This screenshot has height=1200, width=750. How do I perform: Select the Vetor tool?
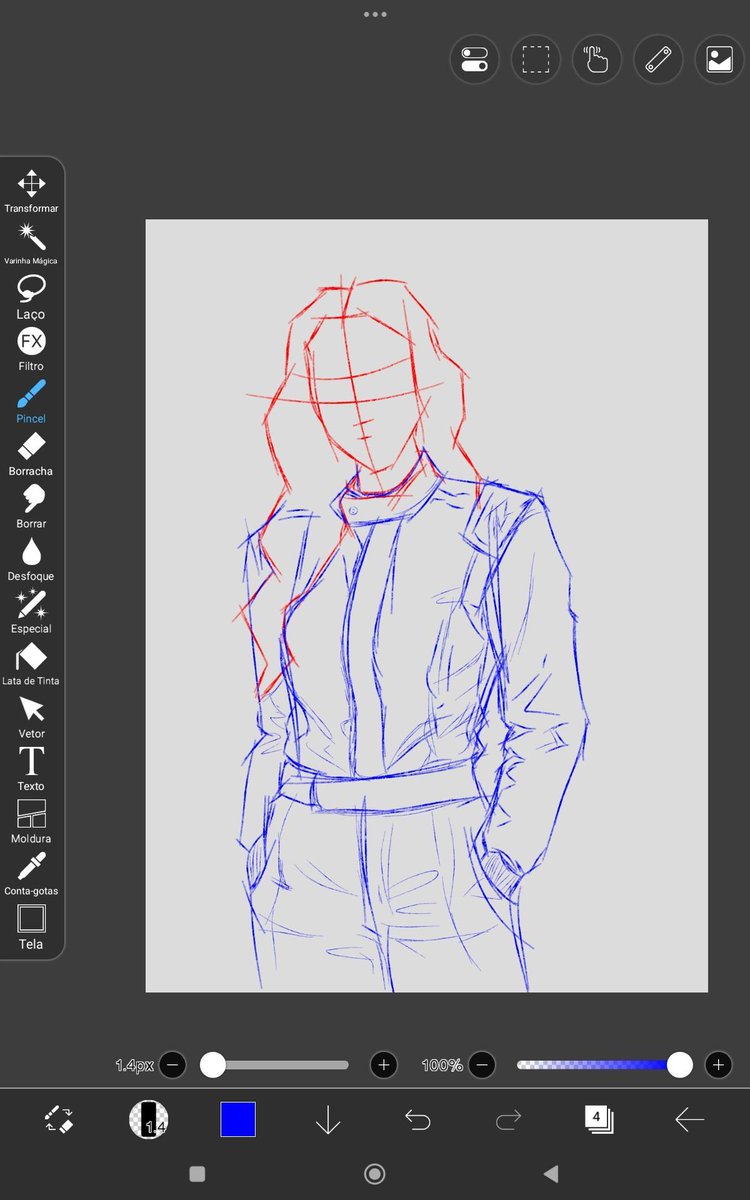point(31,717)
